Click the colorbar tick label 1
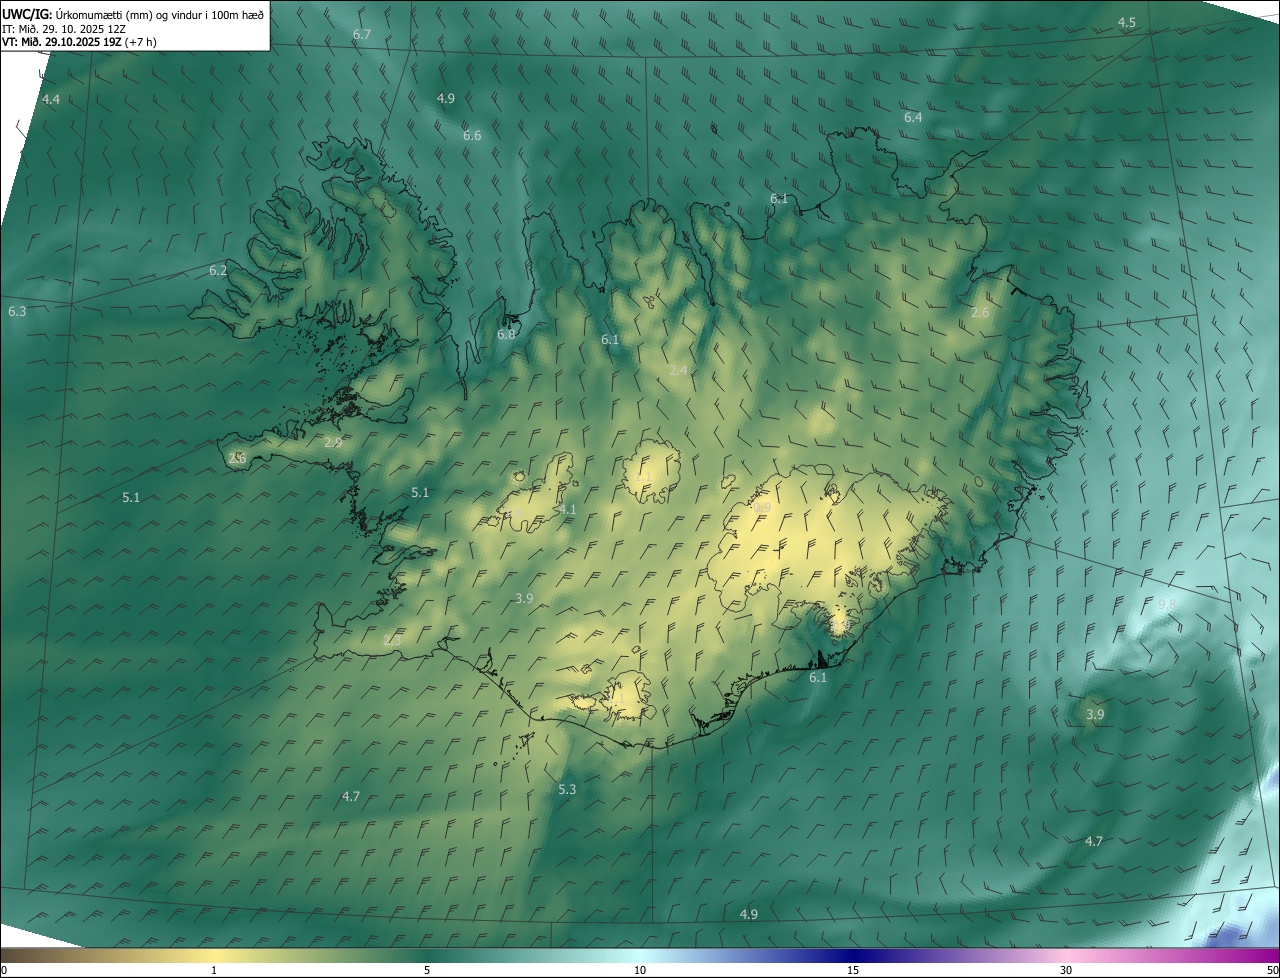1280x978 pixels. (x=214, y=970)
